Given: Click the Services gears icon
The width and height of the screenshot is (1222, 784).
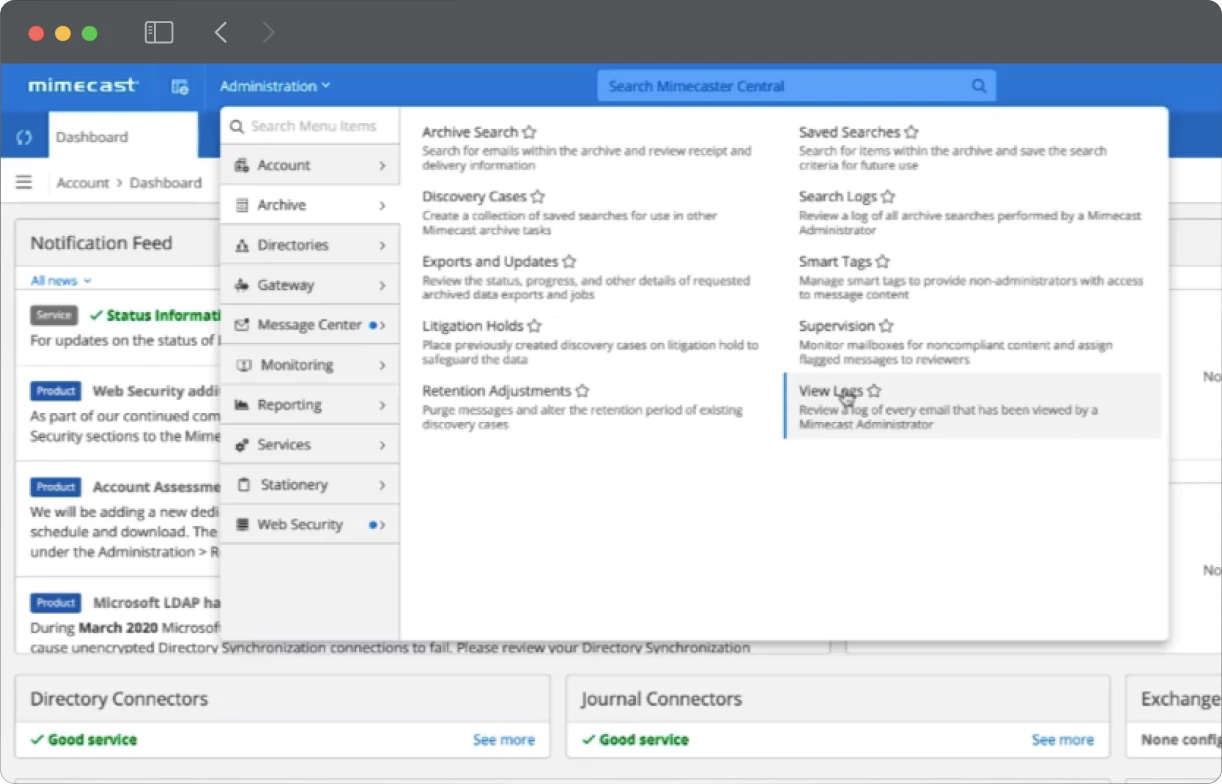Looking at the screenshot, I should [241, 445].
